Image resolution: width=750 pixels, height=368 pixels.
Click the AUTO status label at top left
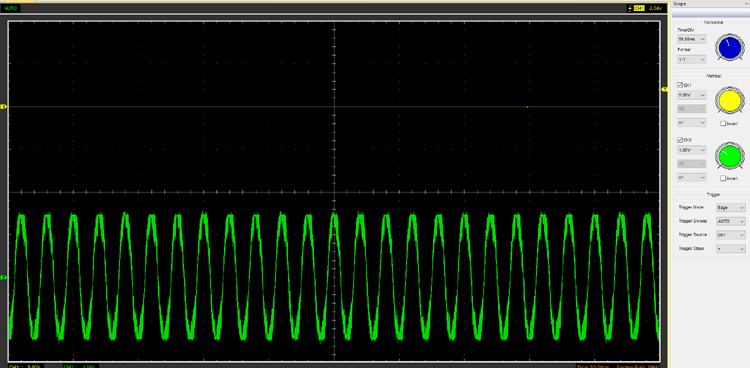pyautogui.click(x=11, y=9)
